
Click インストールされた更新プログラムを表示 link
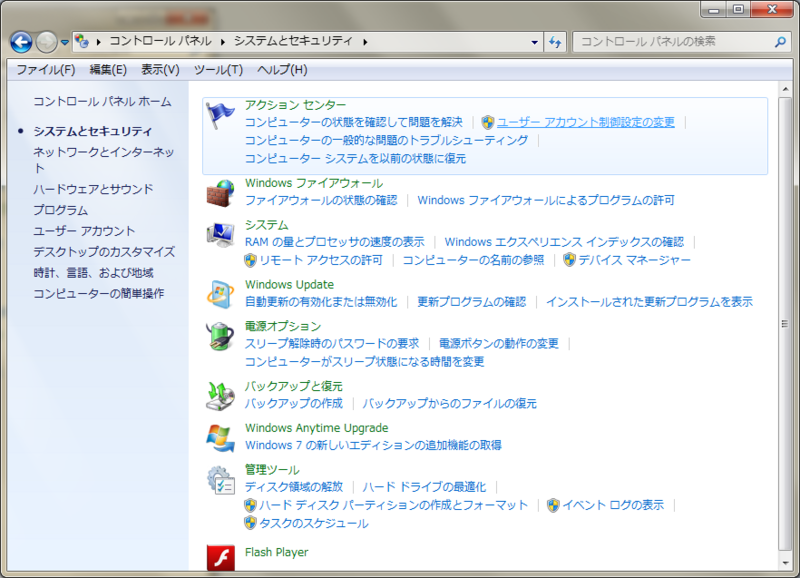[649, 302]
